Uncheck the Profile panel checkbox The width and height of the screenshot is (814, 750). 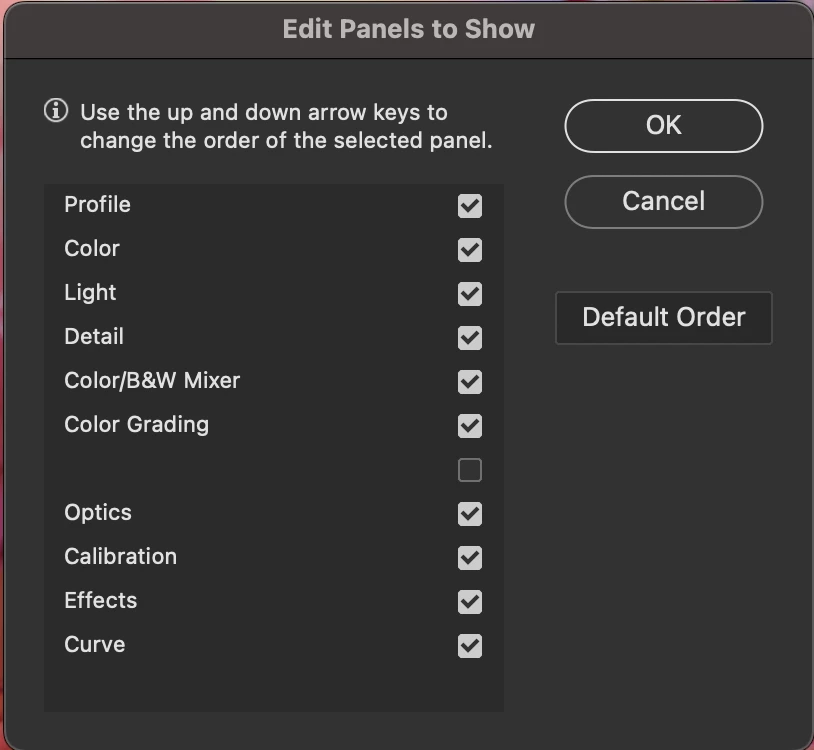tap(469, 206)
